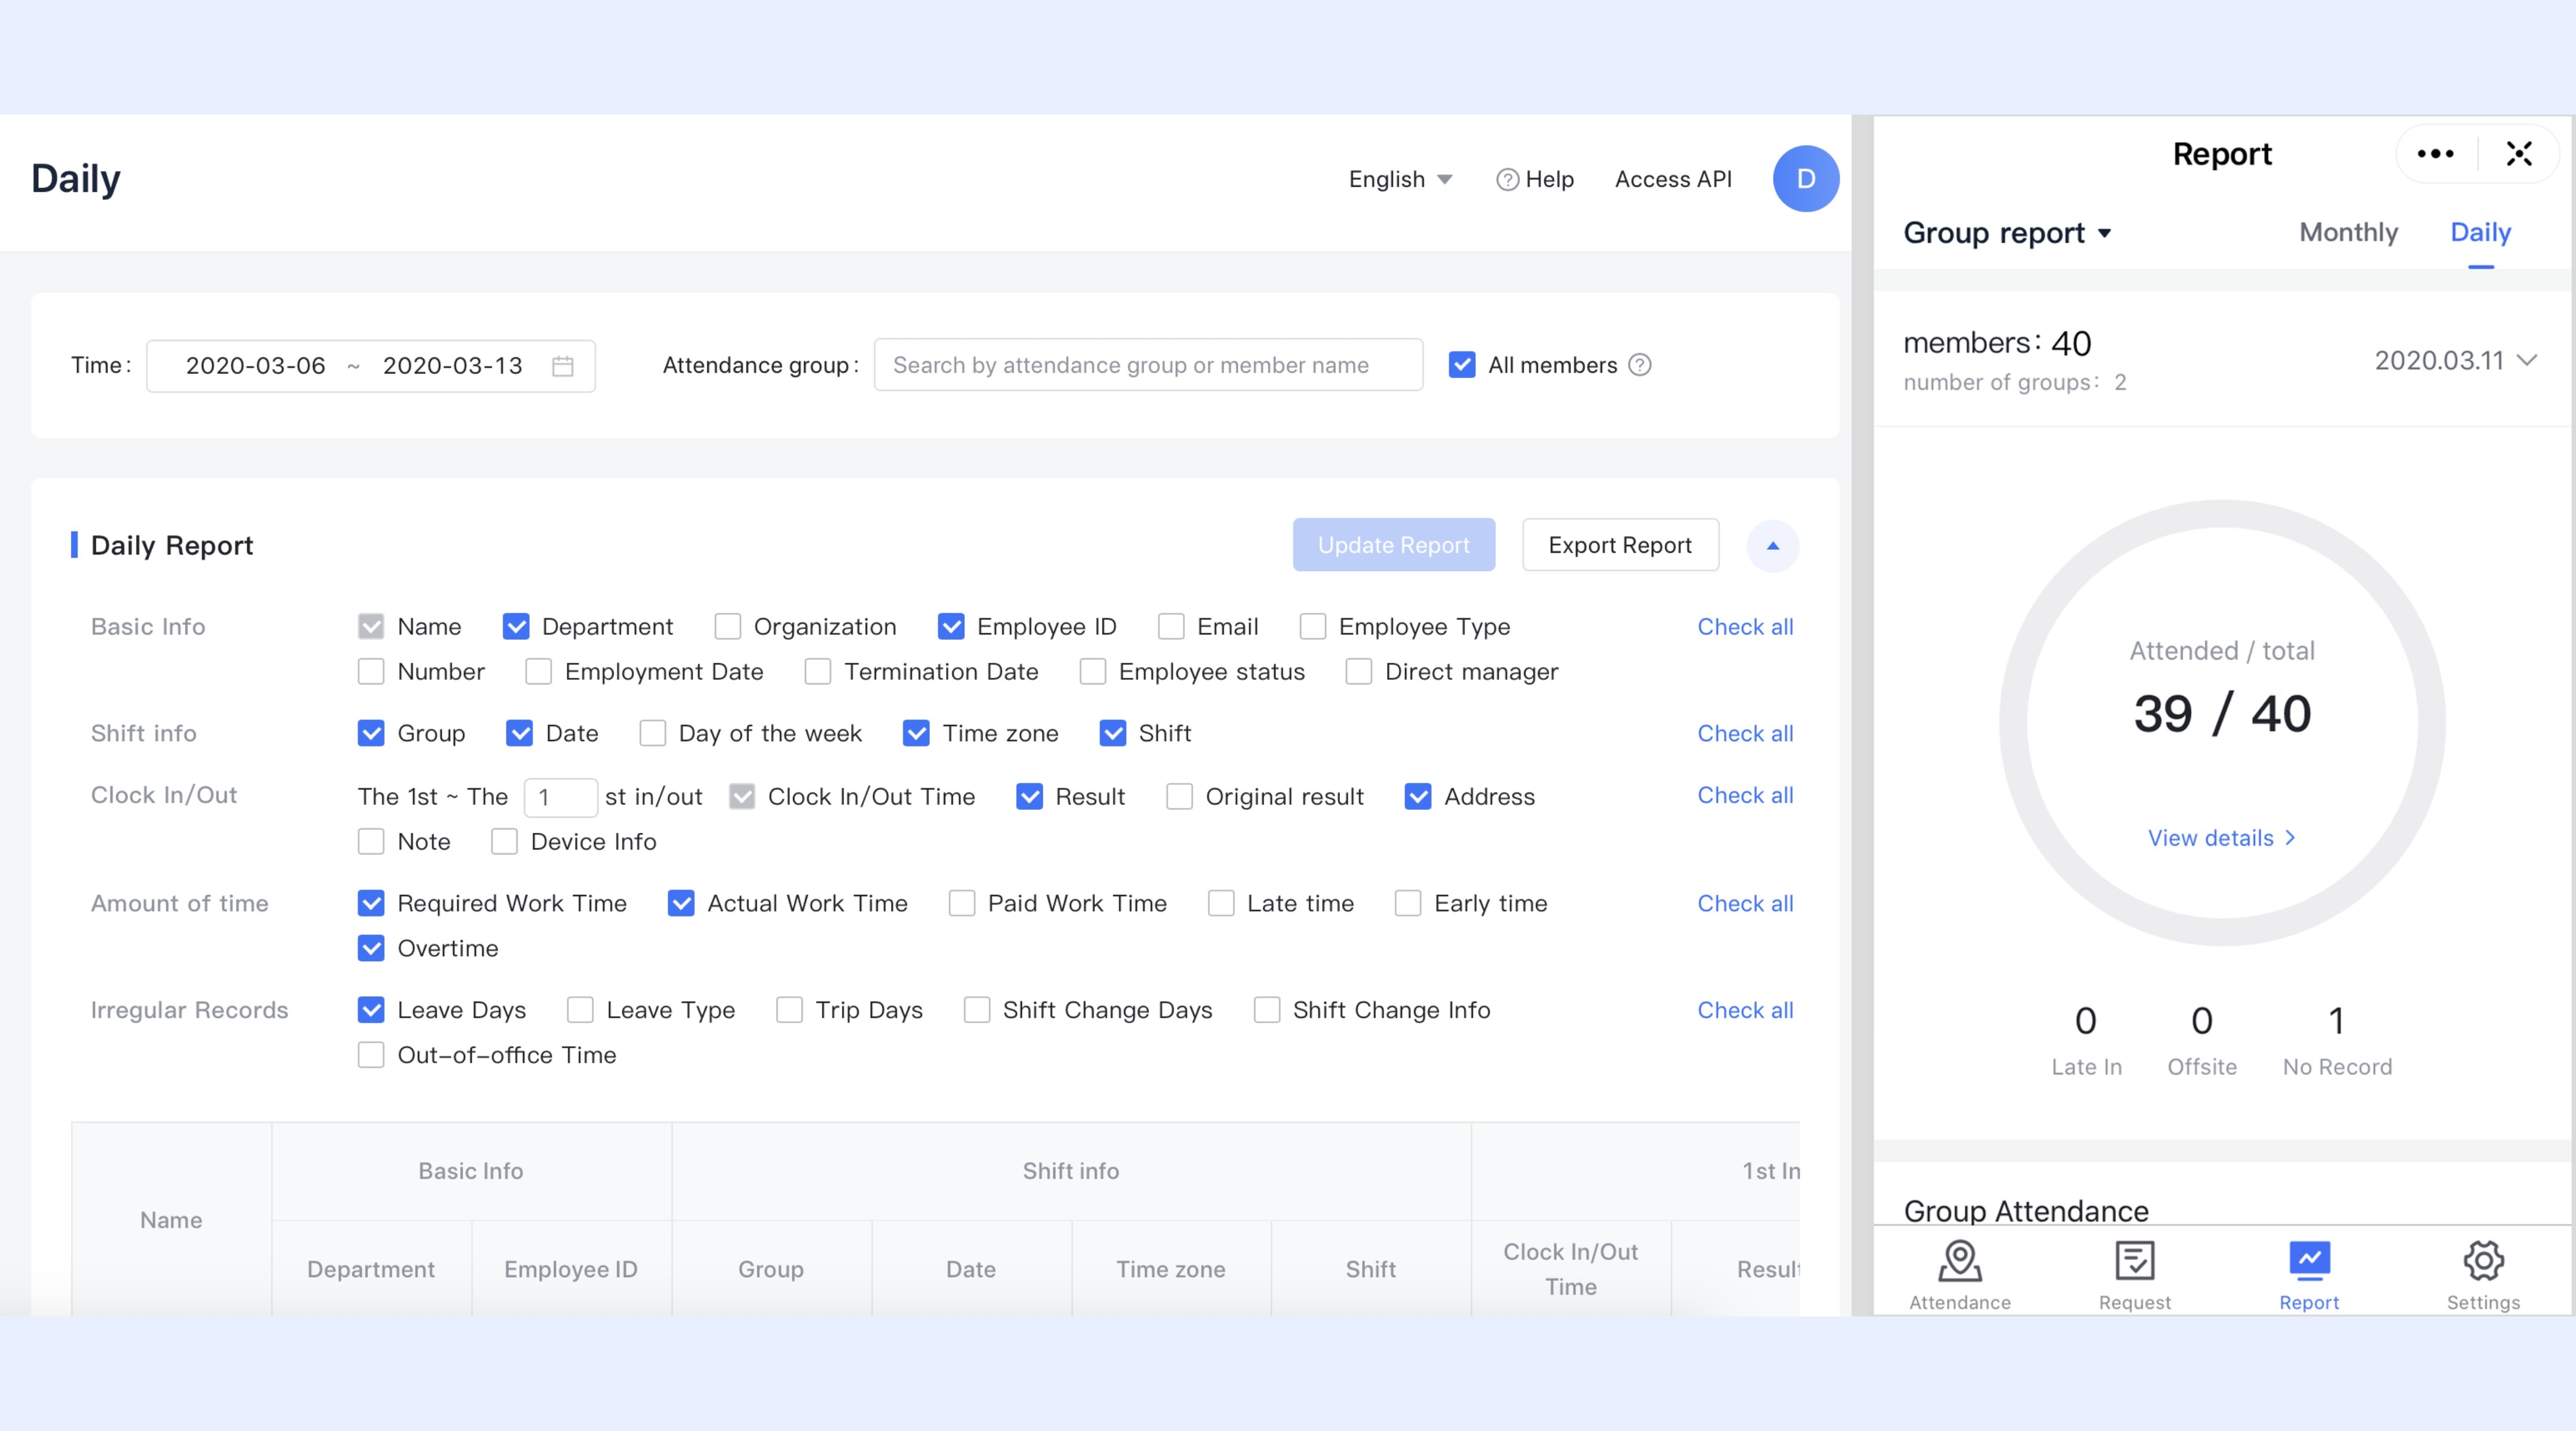Uncheck the Employee ID checkbox
The height and width of the screenshot is (1431, 2576).
(951, 627)
